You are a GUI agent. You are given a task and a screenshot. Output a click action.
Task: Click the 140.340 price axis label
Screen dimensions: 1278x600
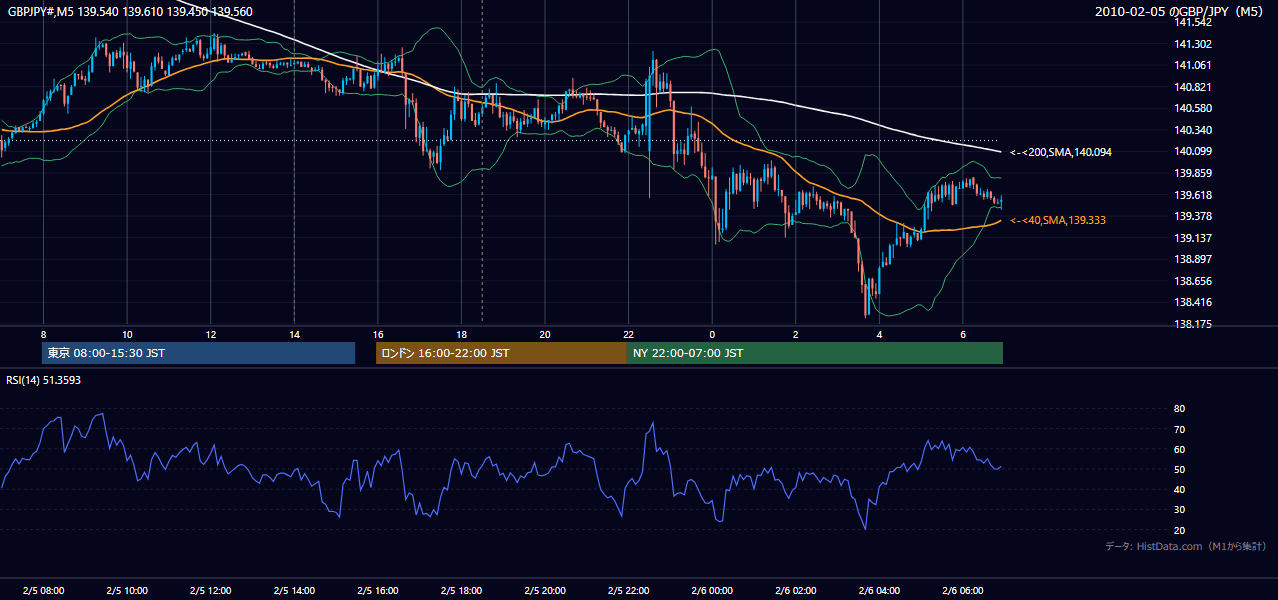point(1194,130)
